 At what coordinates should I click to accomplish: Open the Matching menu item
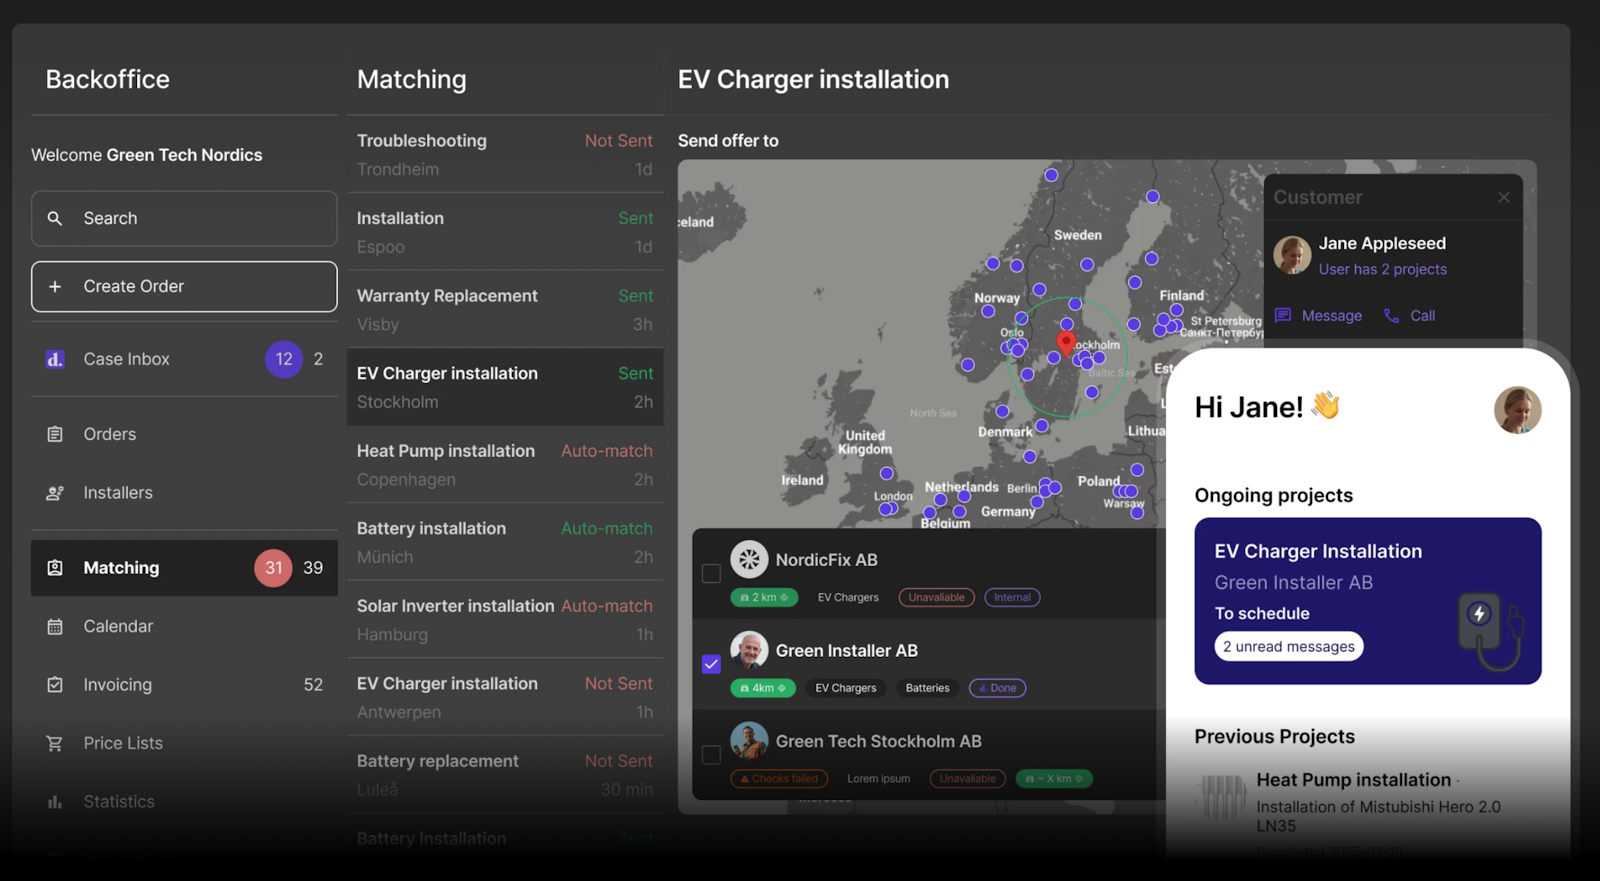(x=184, y=568)
